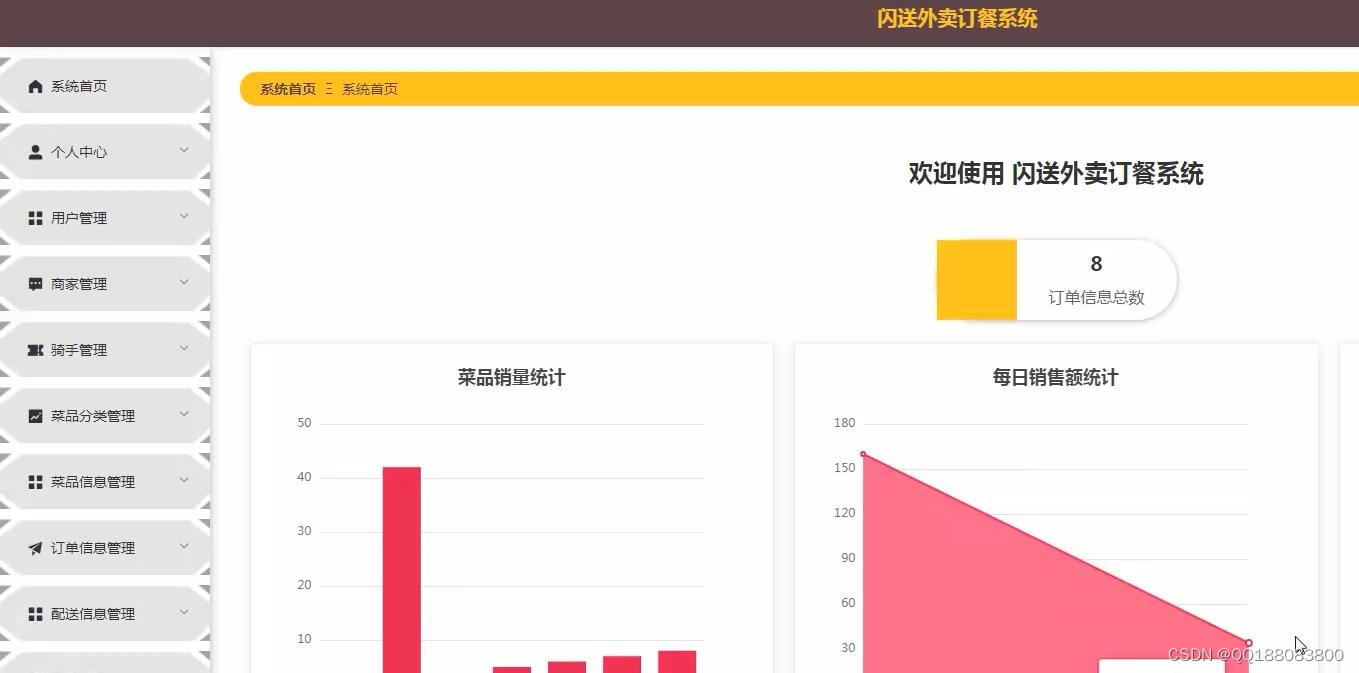Open the 菜品分类管理 sidebar menu
1359x673 pixels.
click(x=105, y=416)
